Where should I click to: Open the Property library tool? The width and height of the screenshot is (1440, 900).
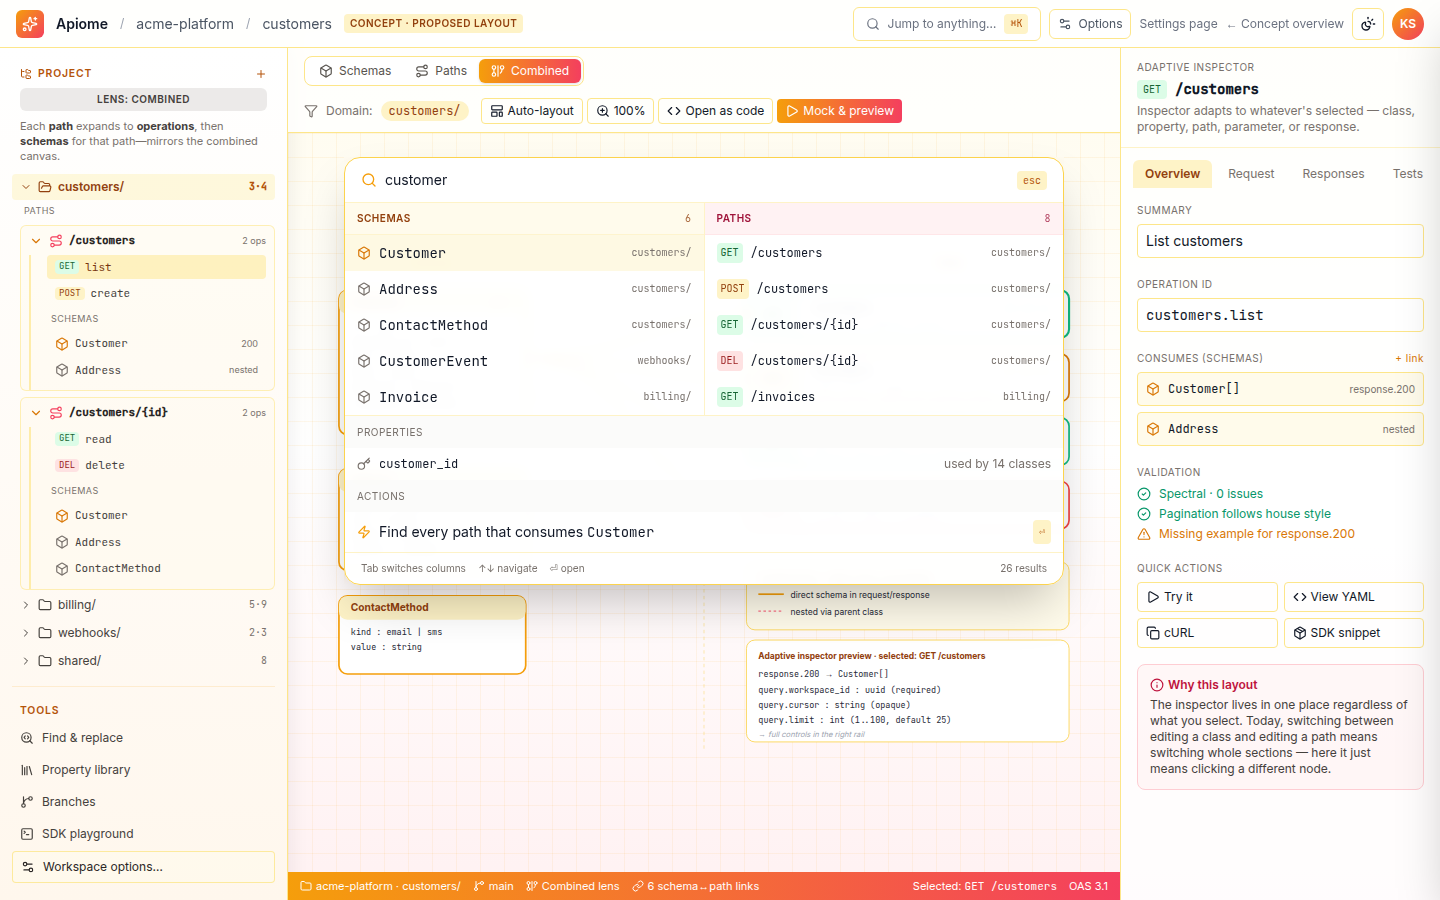click(143, 770)
